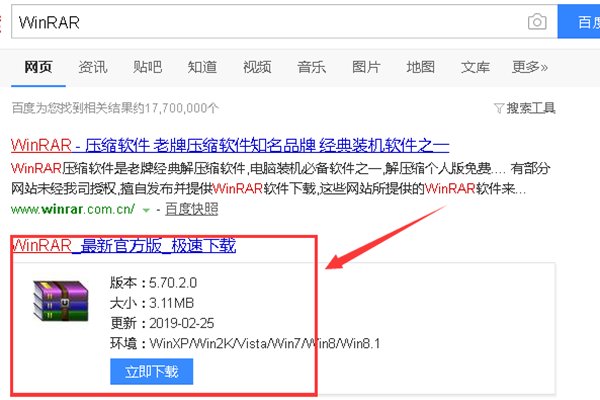This screenshot has width=600, height=400.
Task: Open the WinRAR 压缩软件 result title
Action: click(x=230, y=145)
